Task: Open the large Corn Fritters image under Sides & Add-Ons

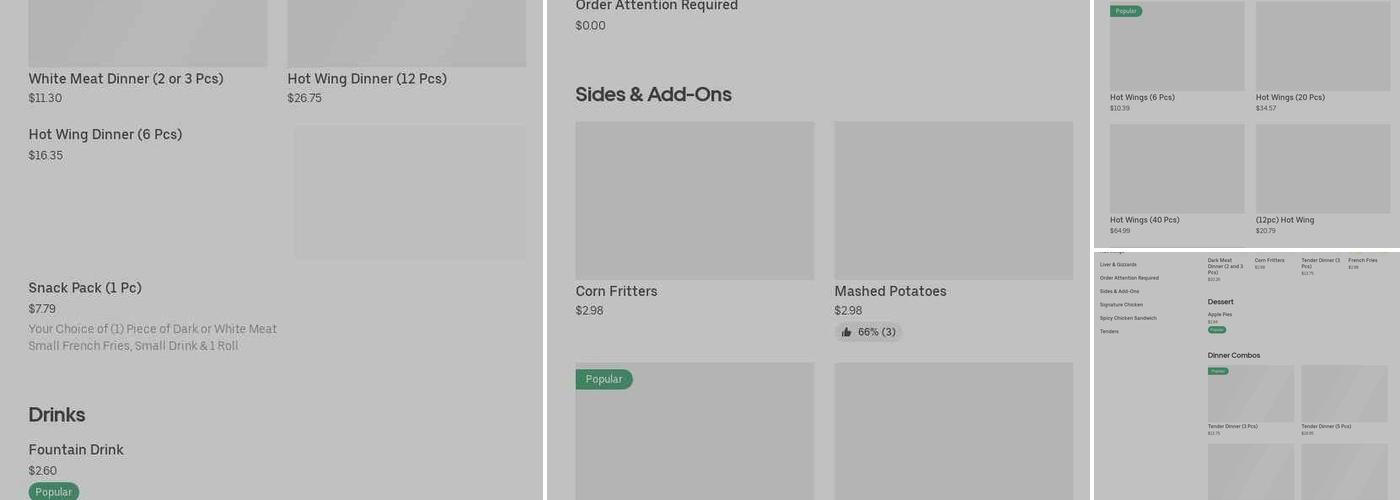Action: tap(694, 200)
